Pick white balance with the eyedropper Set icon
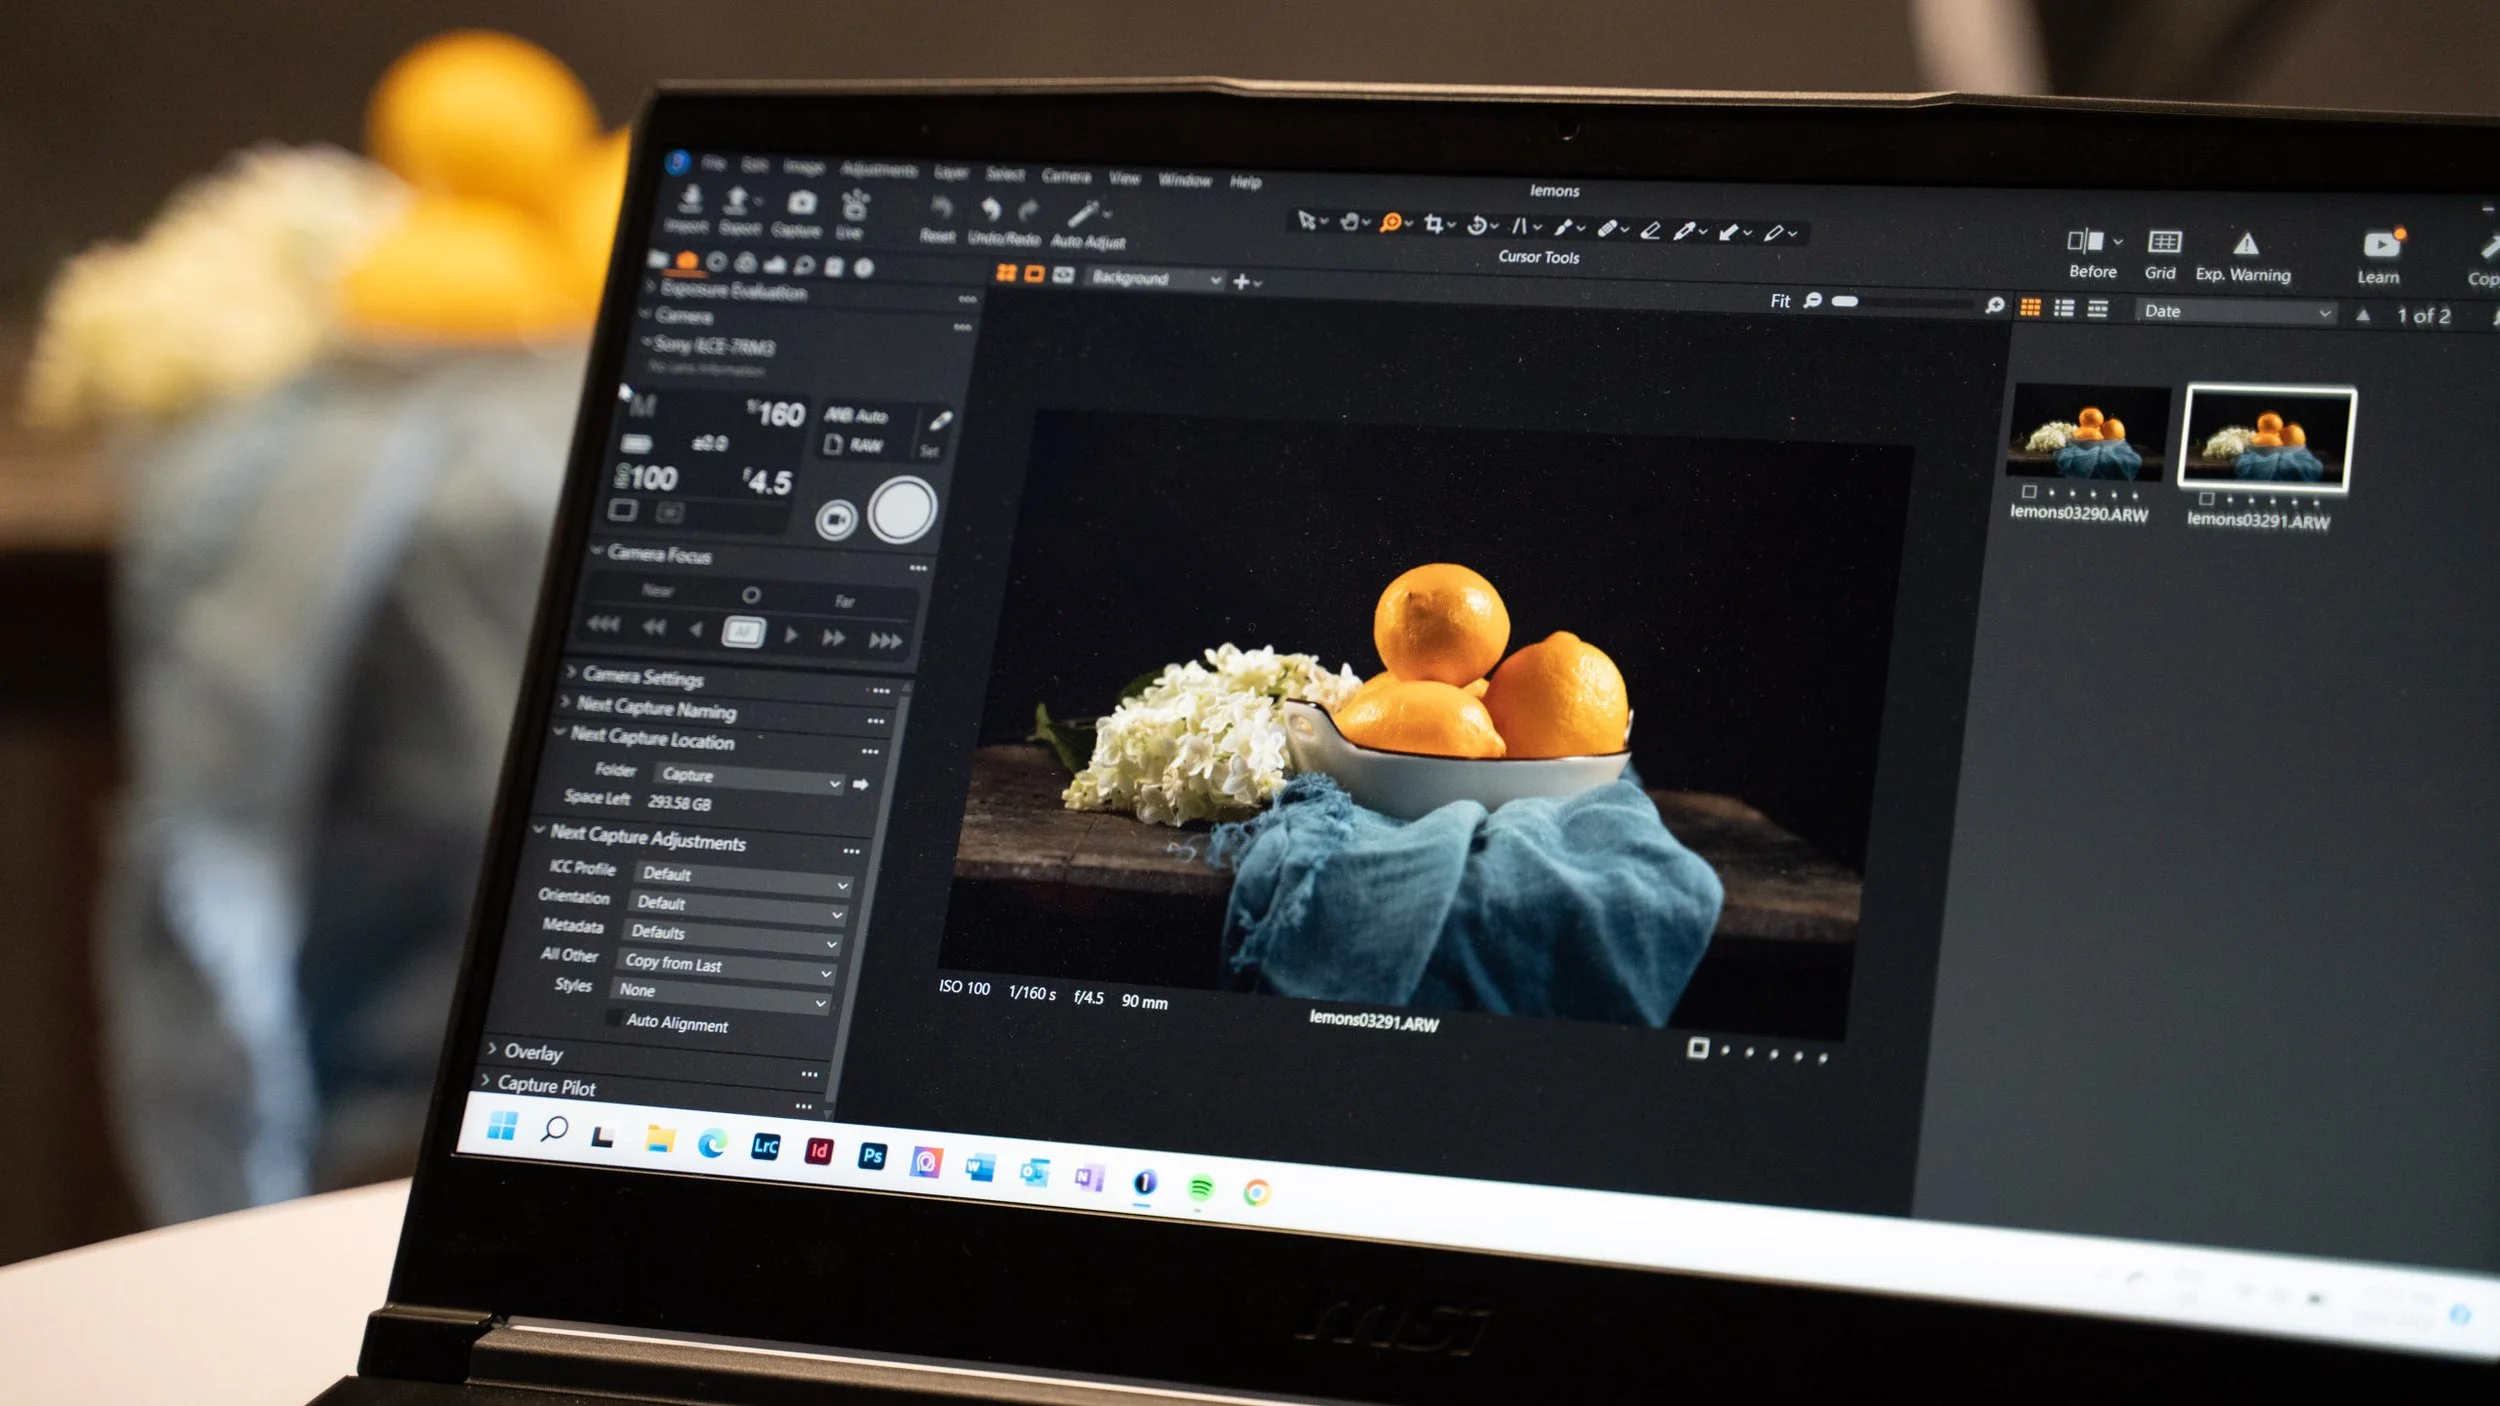The image size is (2500, 1406). 940,420
